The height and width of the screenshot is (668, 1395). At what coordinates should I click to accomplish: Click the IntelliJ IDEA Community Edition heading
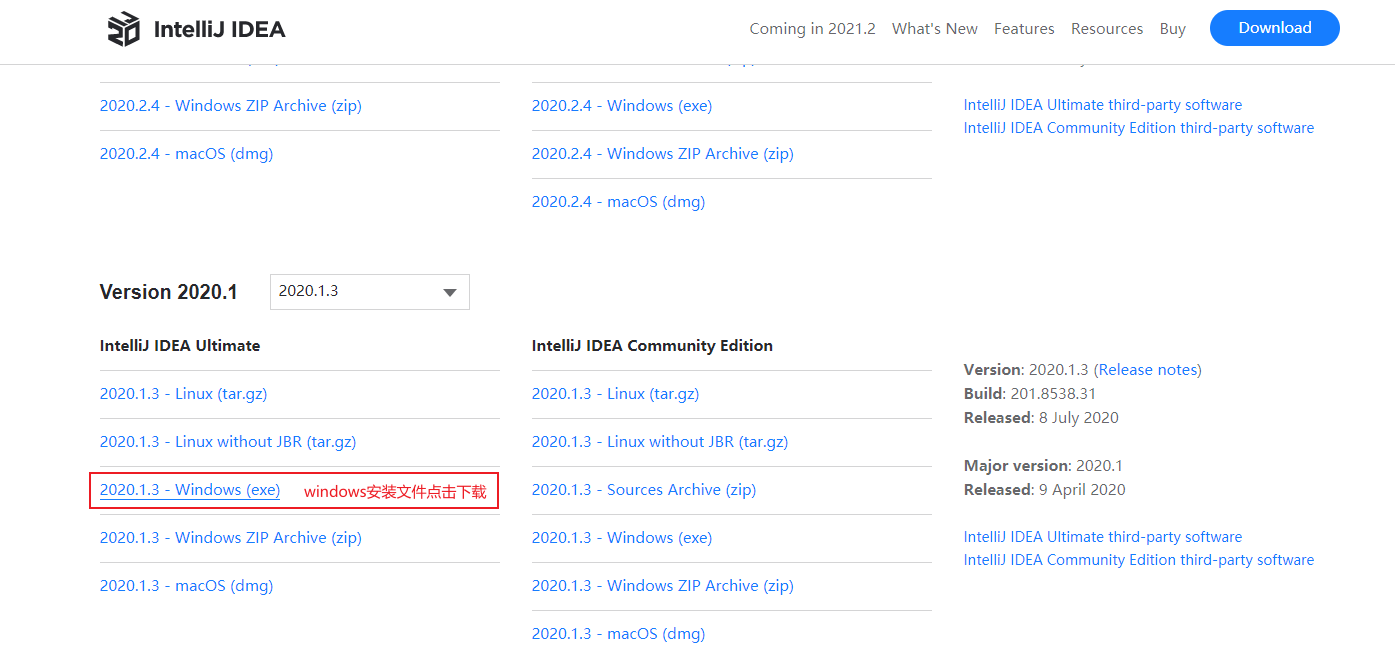pos(652,346)
